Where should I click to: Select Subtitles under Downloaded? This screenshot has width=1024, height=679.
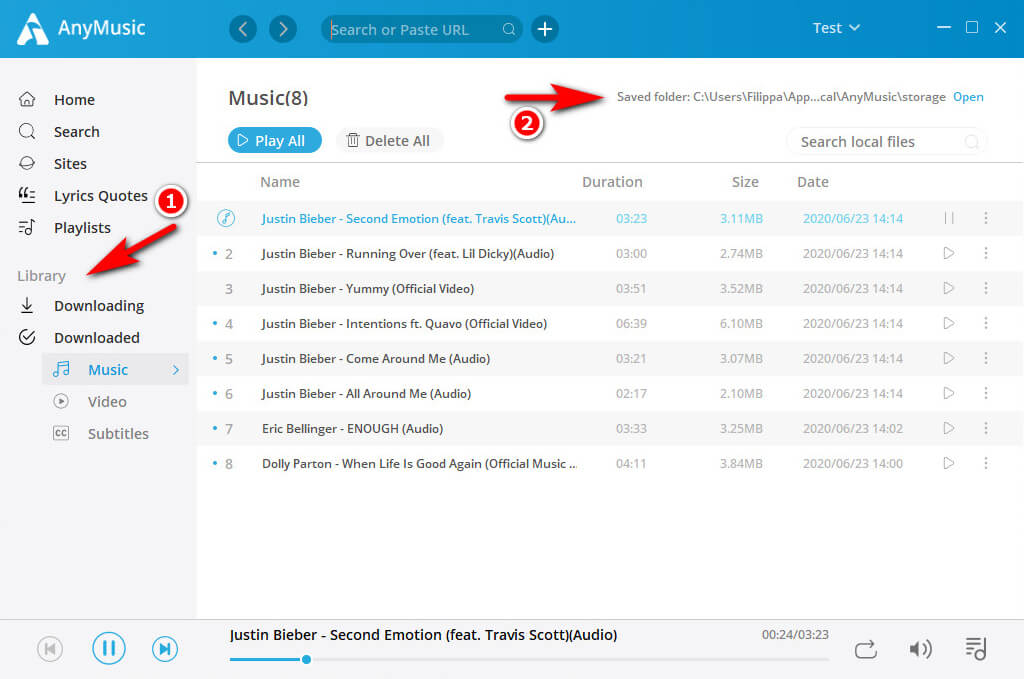click(x=118, y=434)
